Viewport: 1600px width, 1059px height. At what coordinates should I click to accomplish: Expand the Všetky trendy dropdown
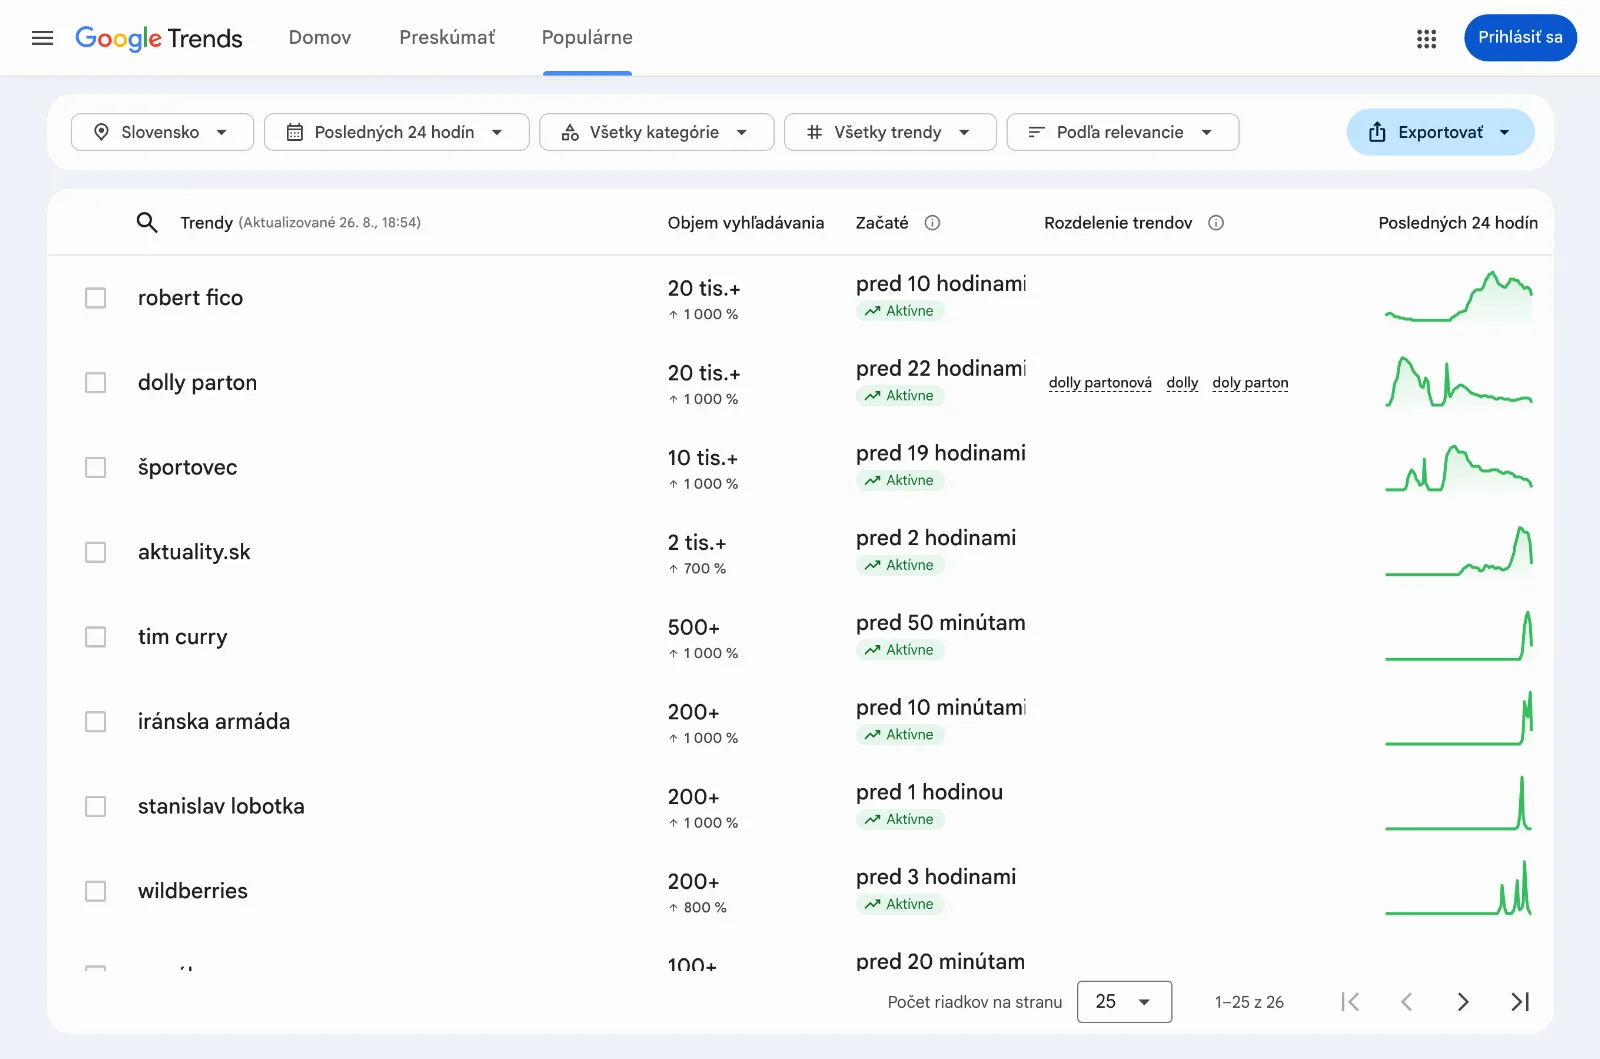point(890,132)
